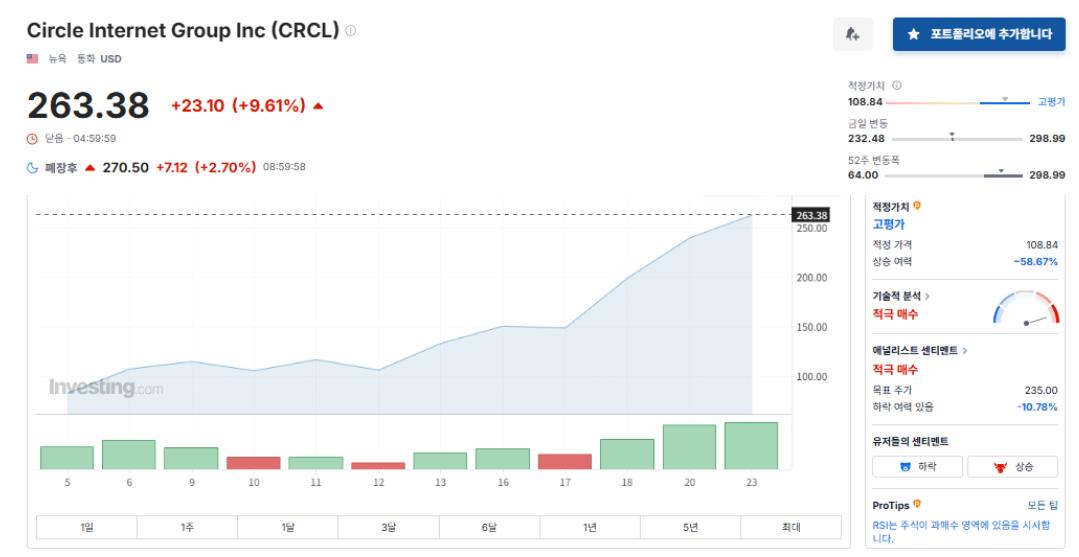Select the 1달 timeframe tab
Viewport: 1079px width, 557px height.
pyautogui.click(x=288, y=527)
